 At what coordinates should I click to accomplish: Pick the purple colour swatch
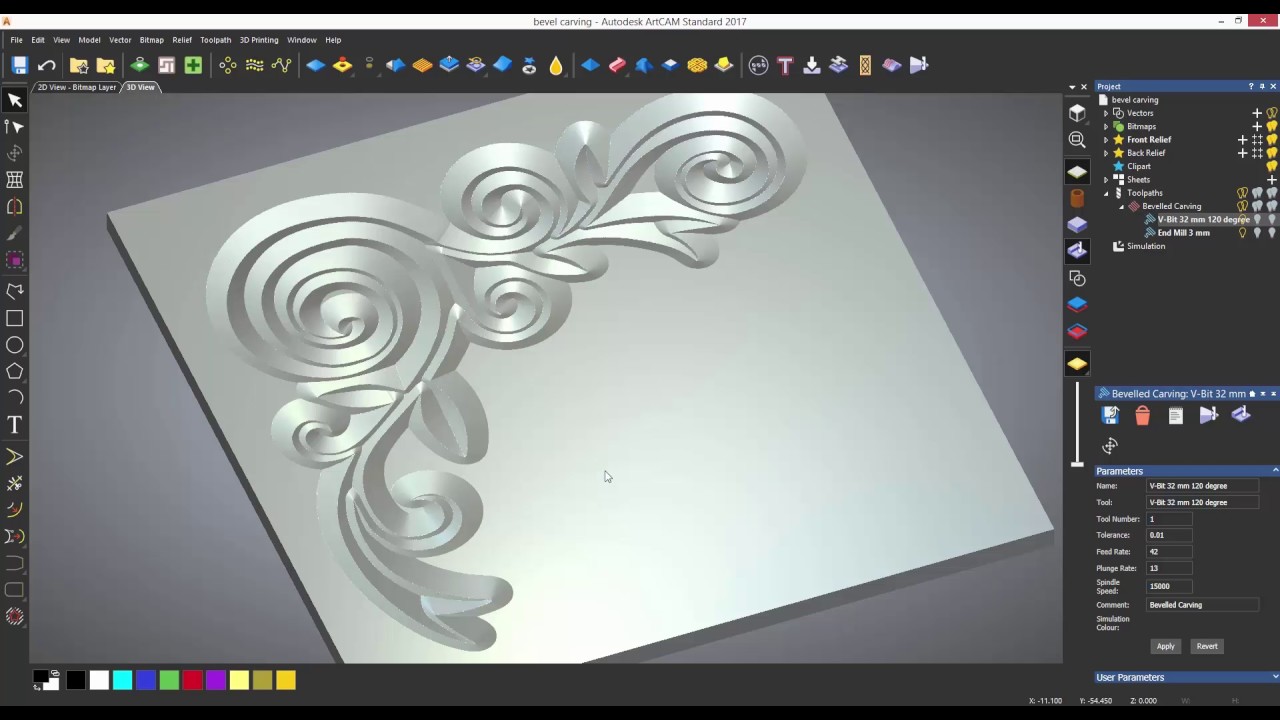pos(216,681)
